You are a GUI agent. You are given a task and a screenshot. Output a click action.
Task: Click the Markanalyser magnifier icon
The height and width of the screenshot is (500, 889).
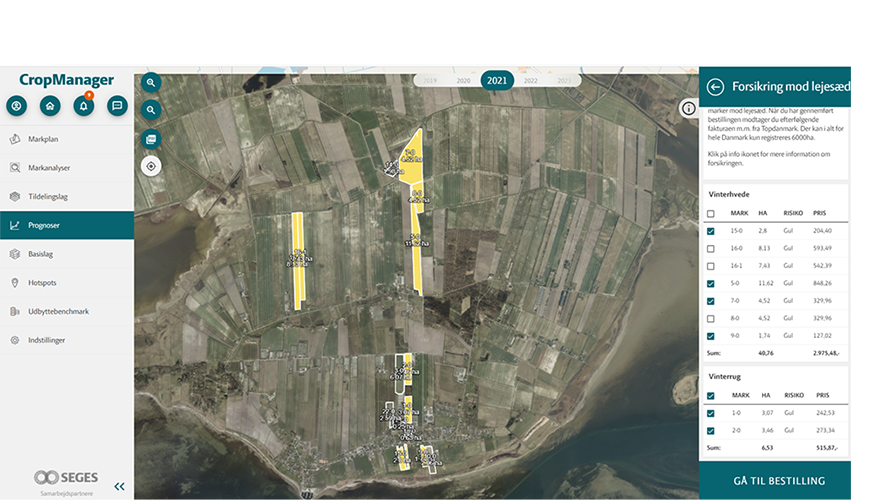tap(15, 168)
